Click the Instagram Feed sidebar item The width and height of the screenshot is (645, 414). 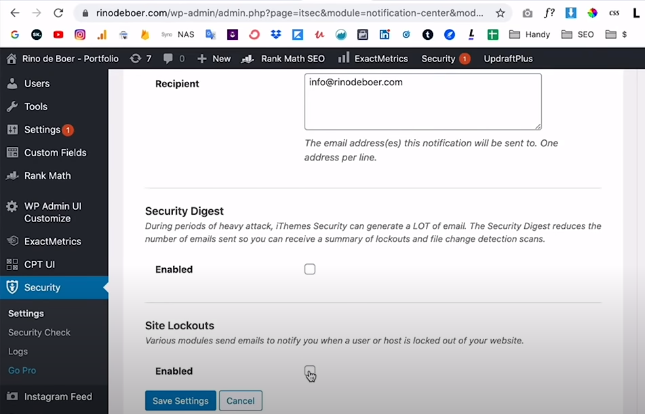coord(58,397)
